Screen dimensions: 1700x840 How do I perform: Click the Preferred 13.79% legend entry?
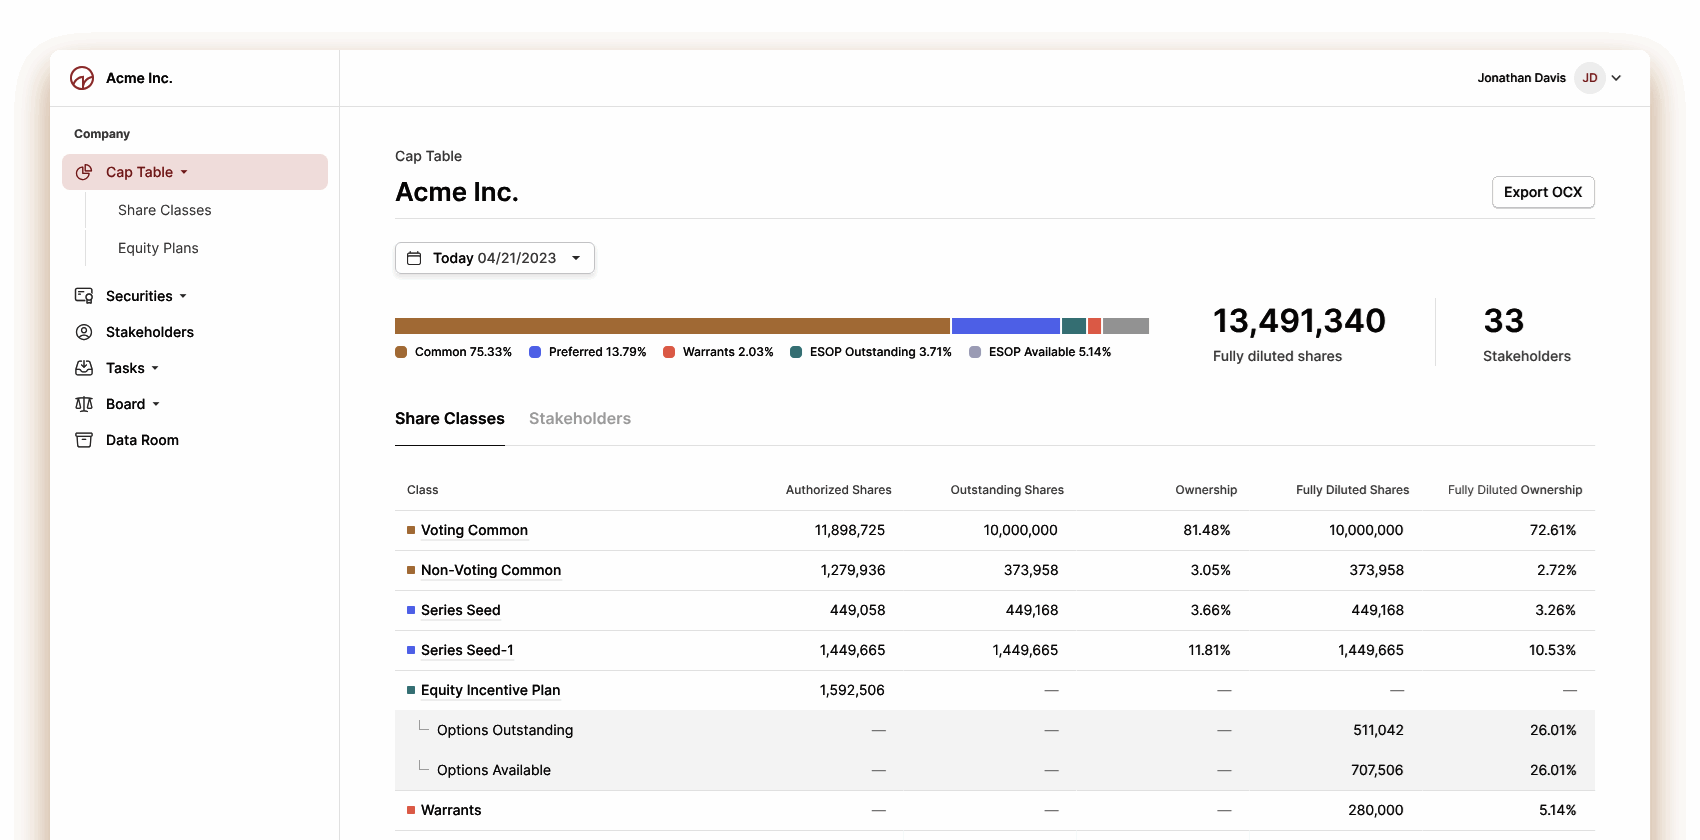click(588, 352)
